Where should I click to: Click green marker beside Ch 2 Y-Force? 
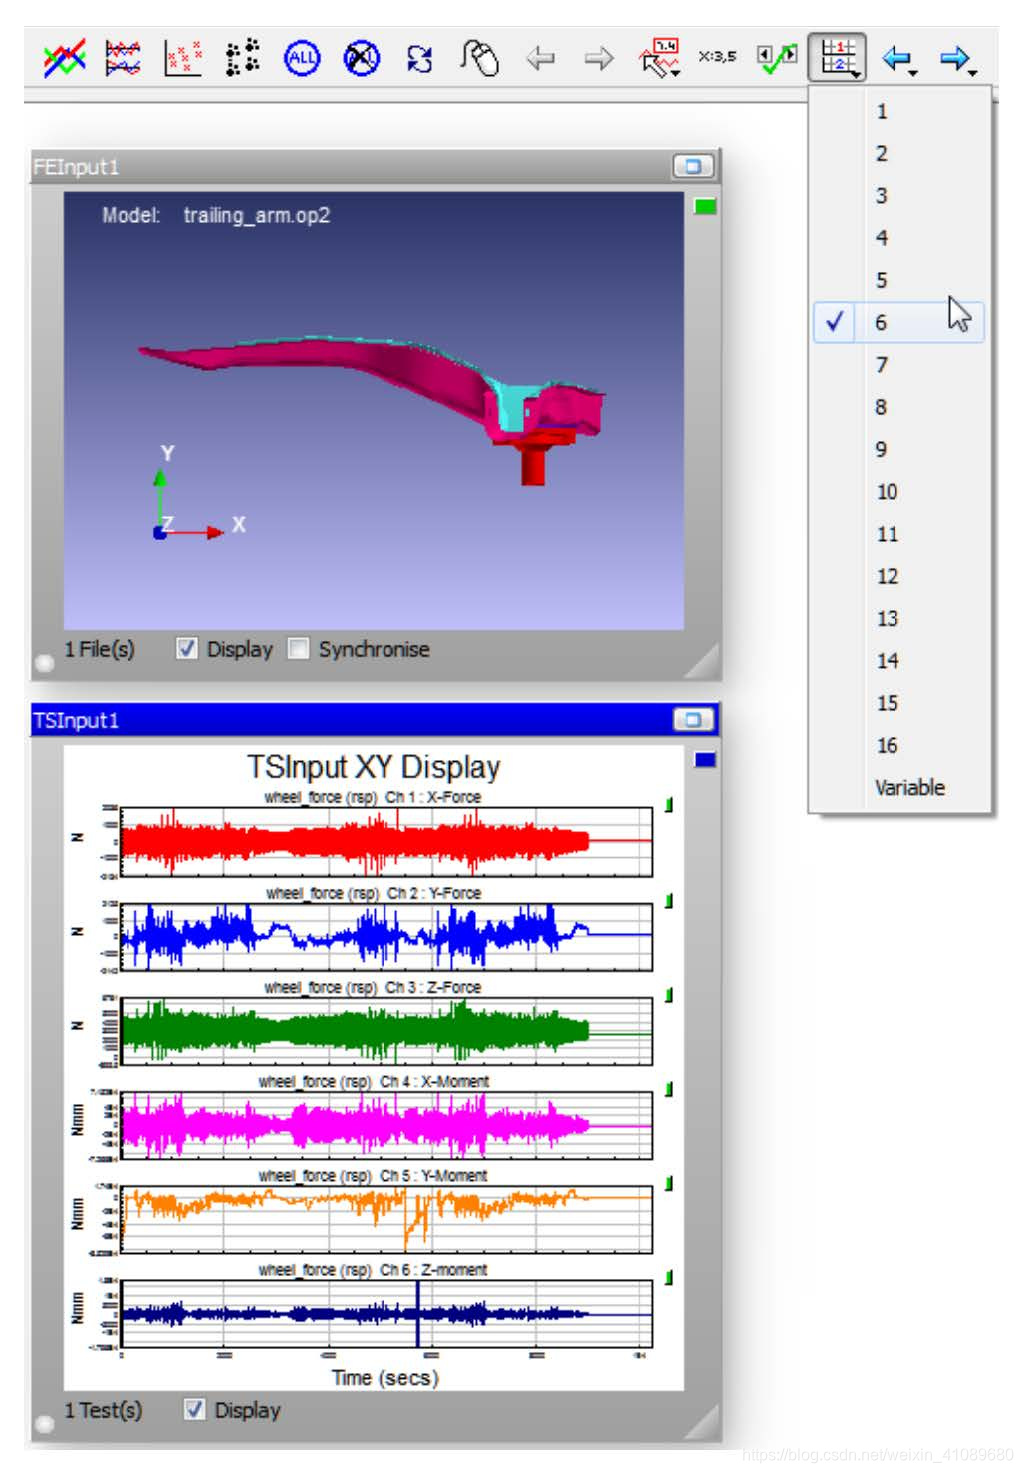point(668,900)
